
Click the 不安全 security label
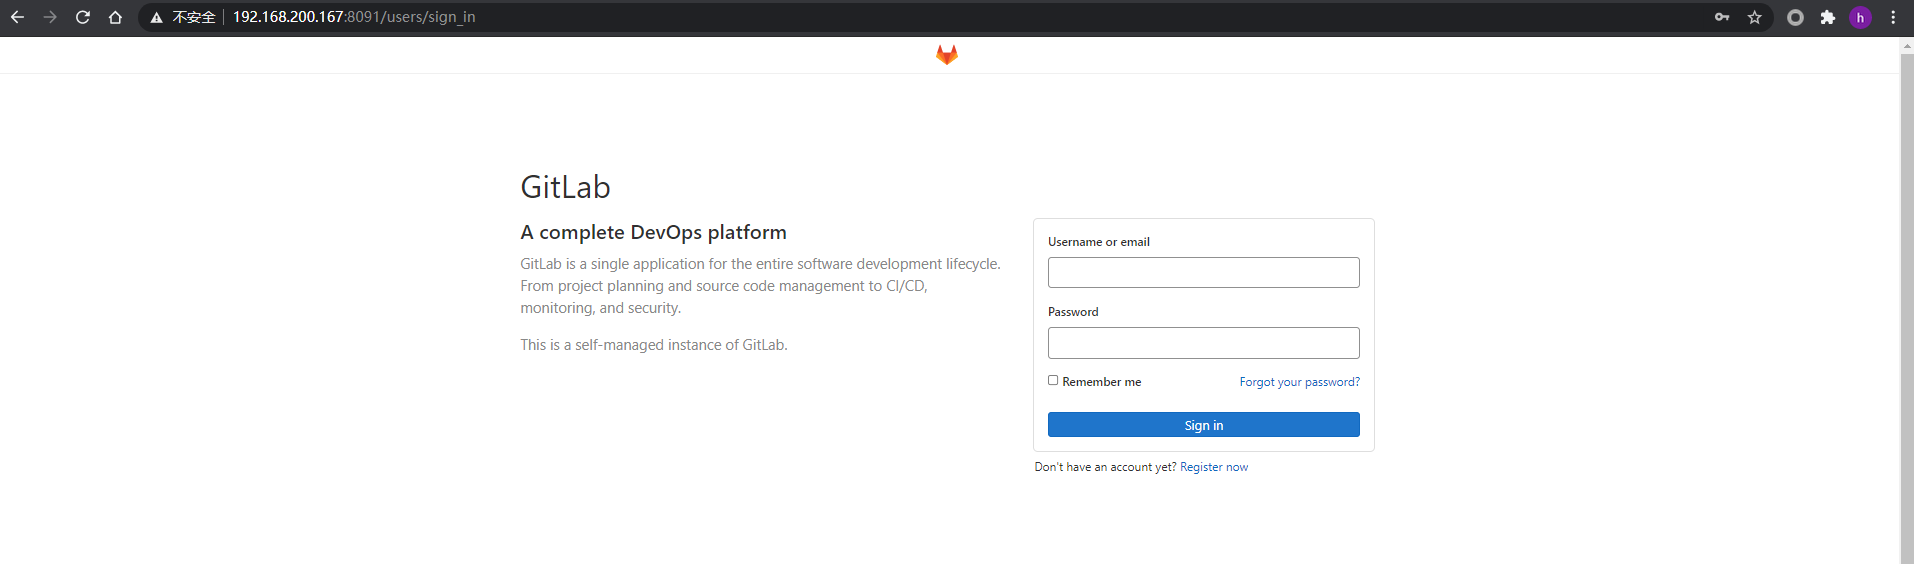pos(194,17)
